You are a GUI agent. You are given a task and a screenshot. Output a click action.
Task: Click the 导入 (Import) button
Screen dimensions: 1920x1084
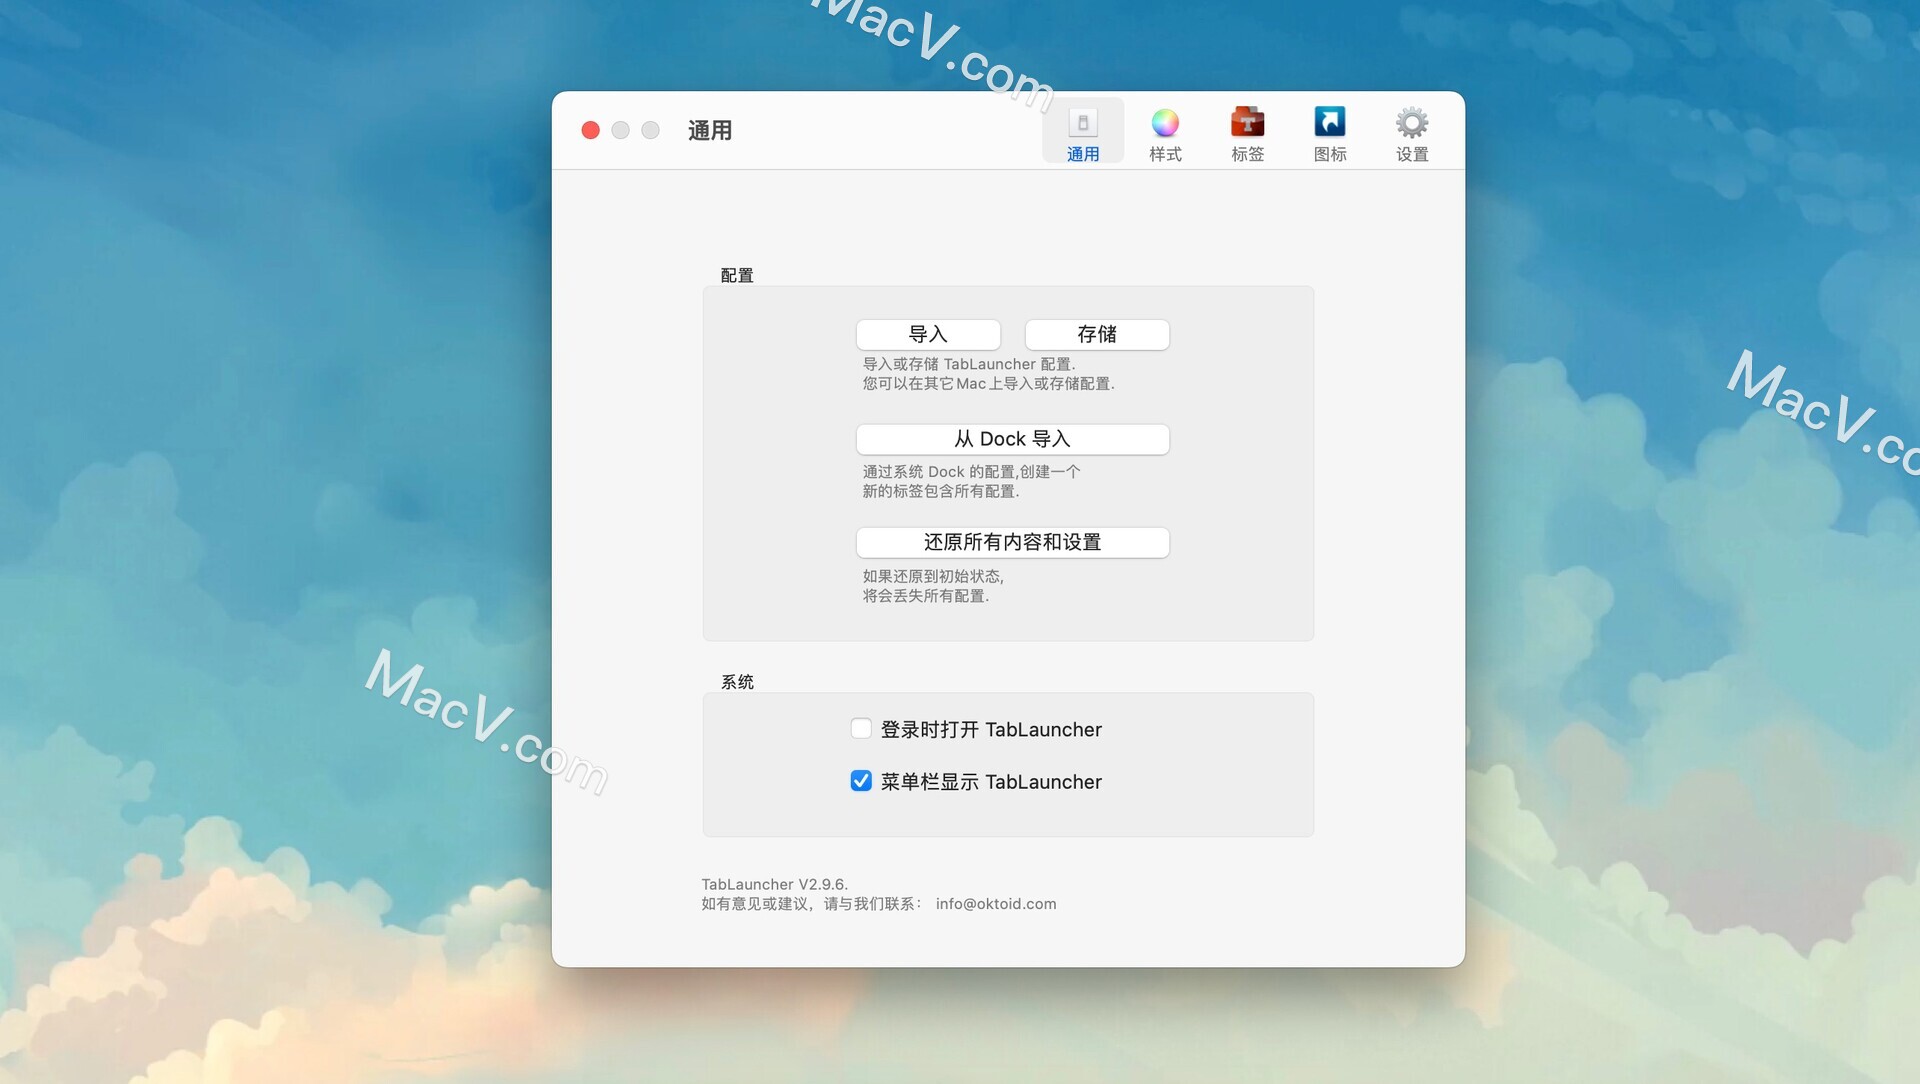click(928, 335)
